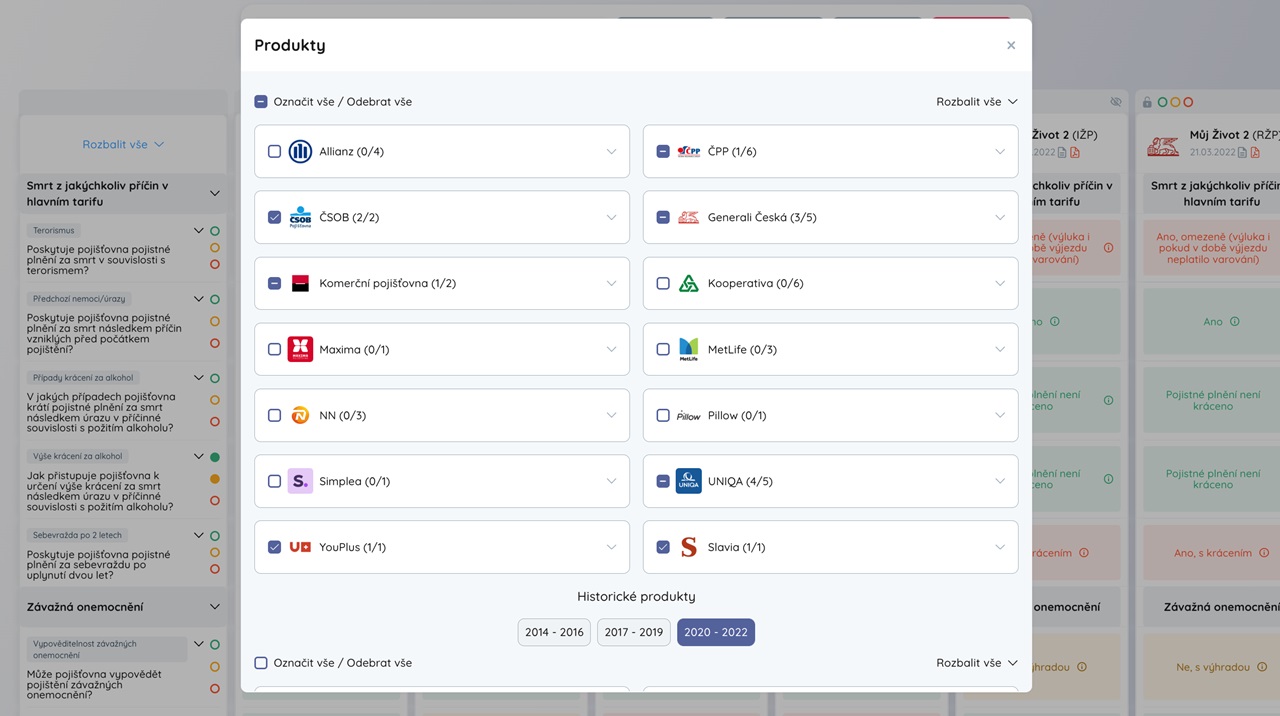Click the Simplea logo icon
Viewport: 1280px width, 716px height.
coord(300,481)
